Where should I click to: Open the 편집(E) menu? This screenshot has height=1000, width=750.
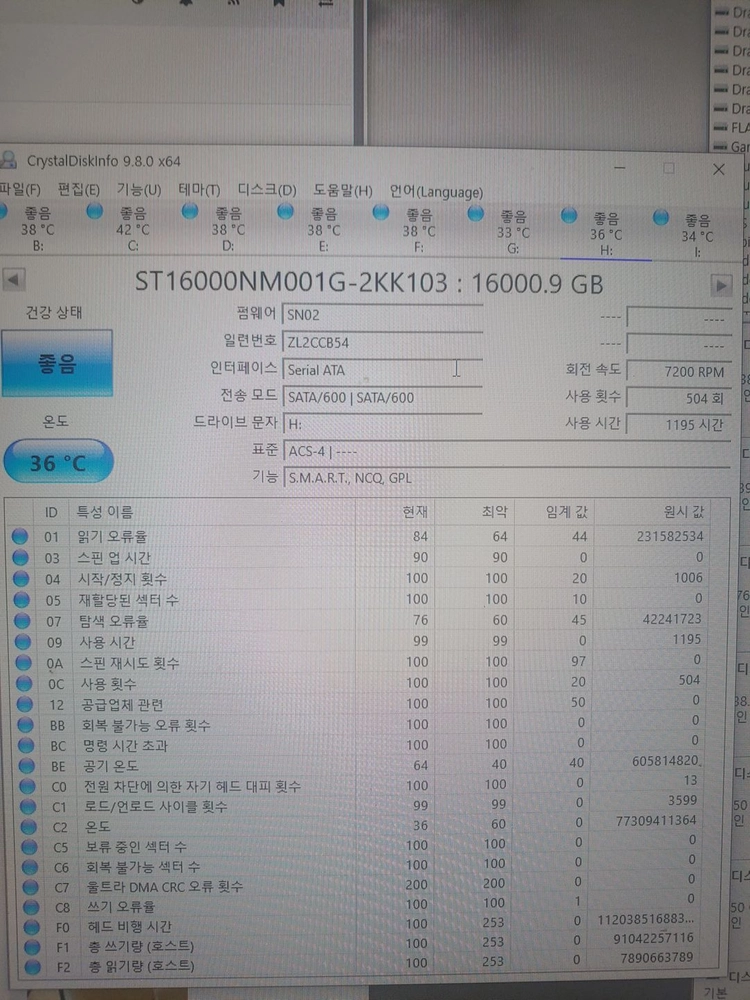(78, 189)
